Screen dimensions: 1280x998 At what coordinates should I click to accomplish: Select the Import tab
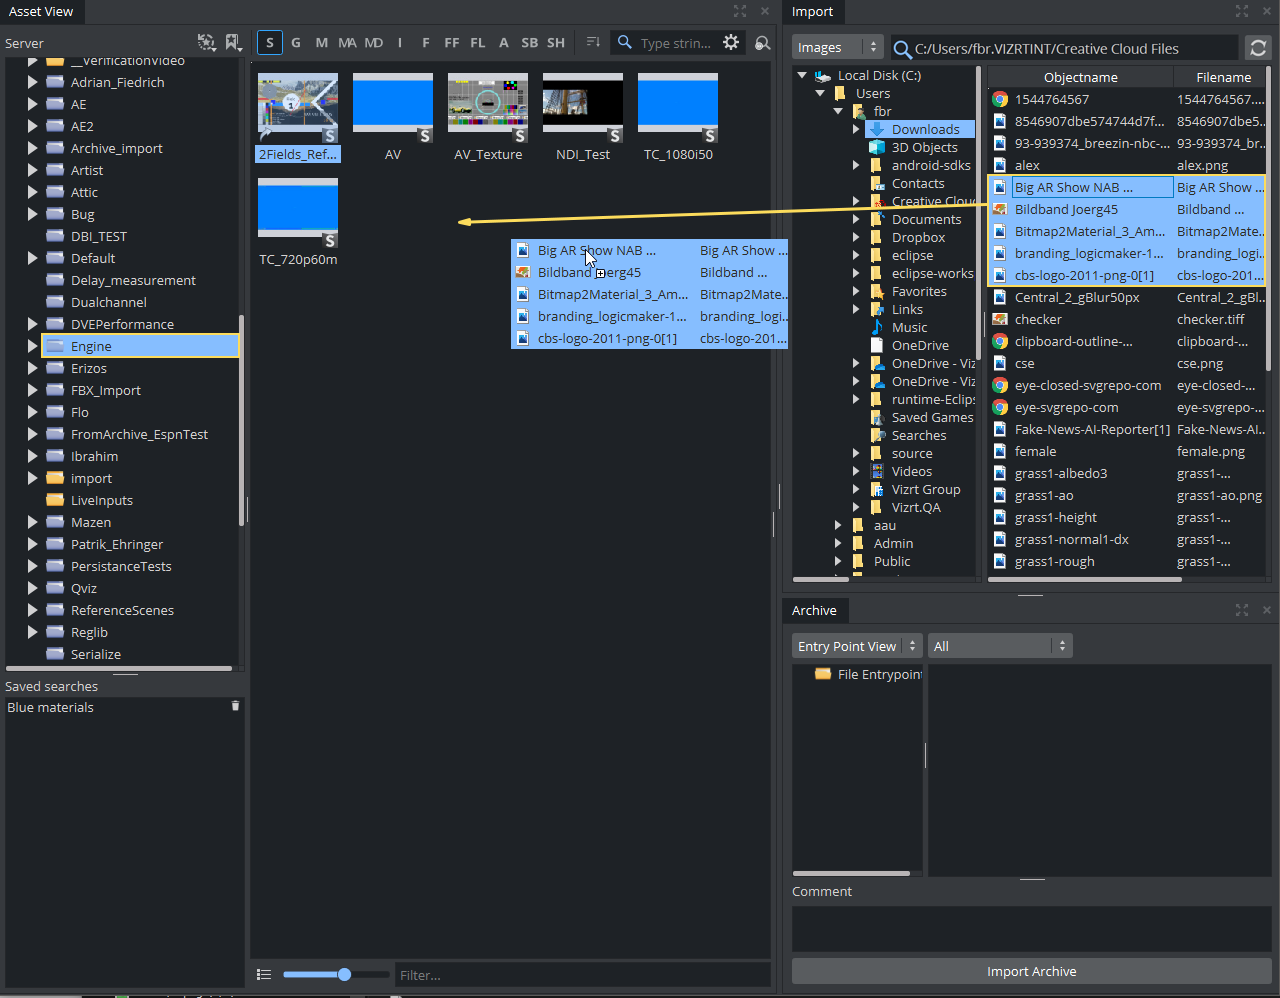coord(812,12)
